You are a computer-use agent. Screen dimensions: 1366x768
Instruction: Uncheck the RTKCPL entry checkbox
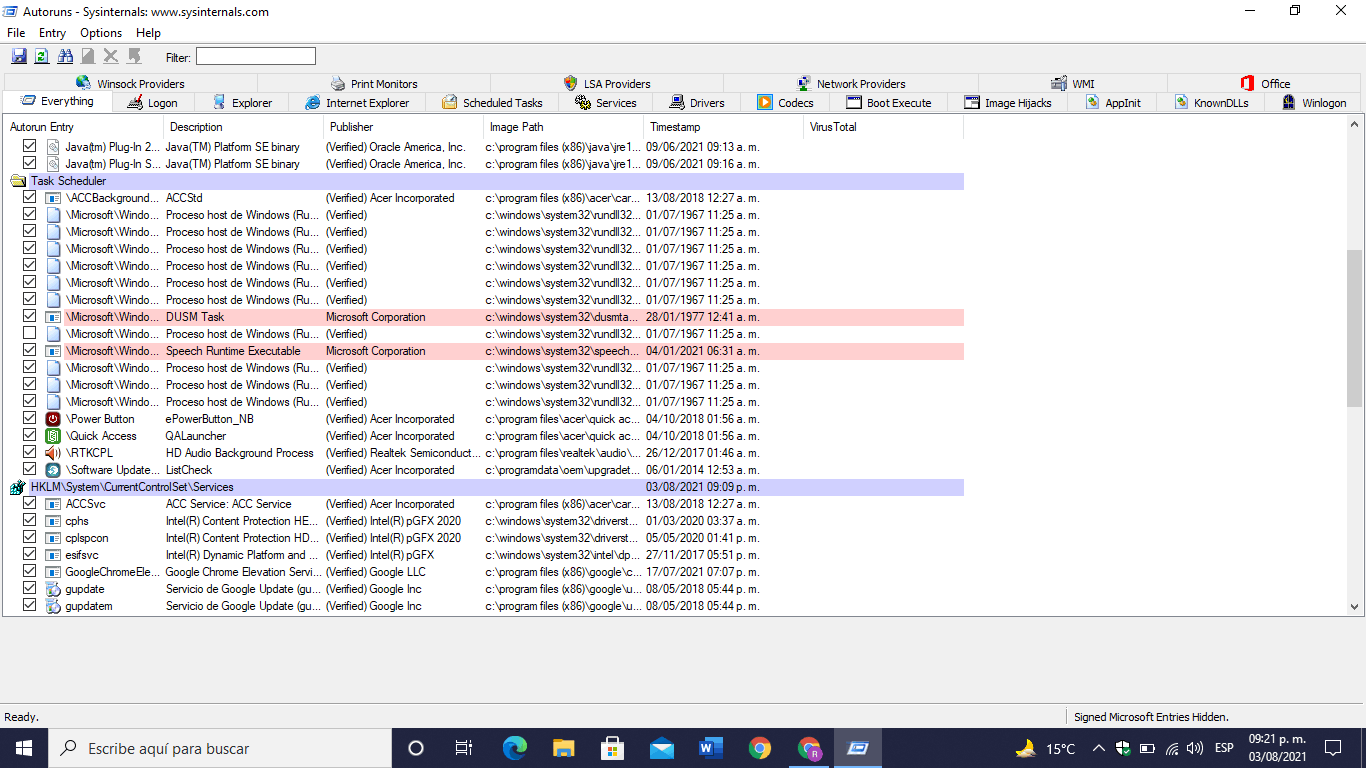30,453
